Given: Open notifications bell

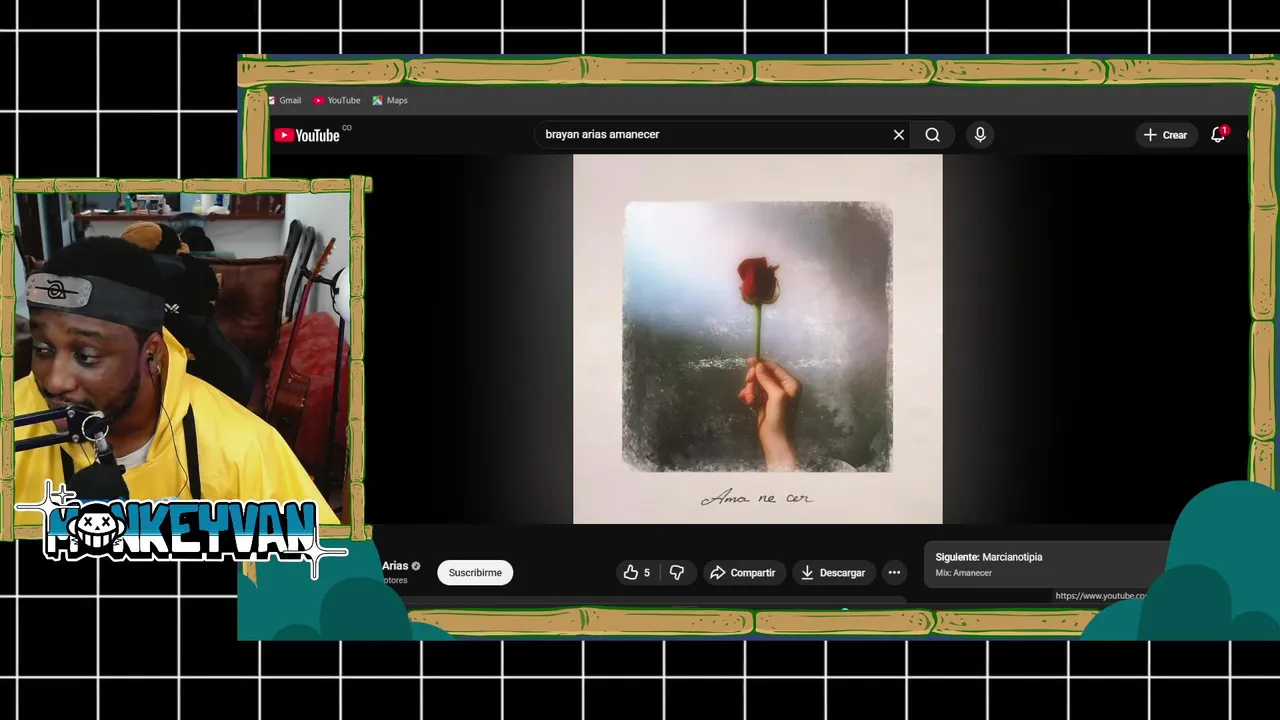Looking at the screenshot, I should 1218,135.
